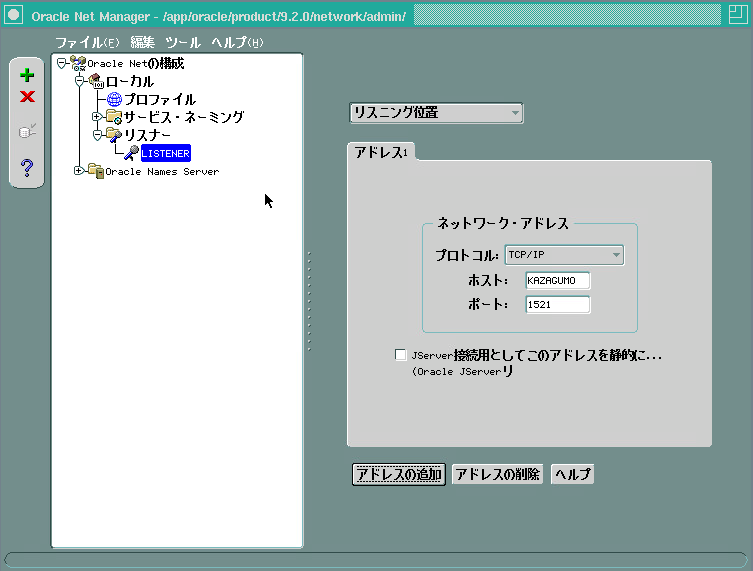Open the 編集 menu

(143, 42)
